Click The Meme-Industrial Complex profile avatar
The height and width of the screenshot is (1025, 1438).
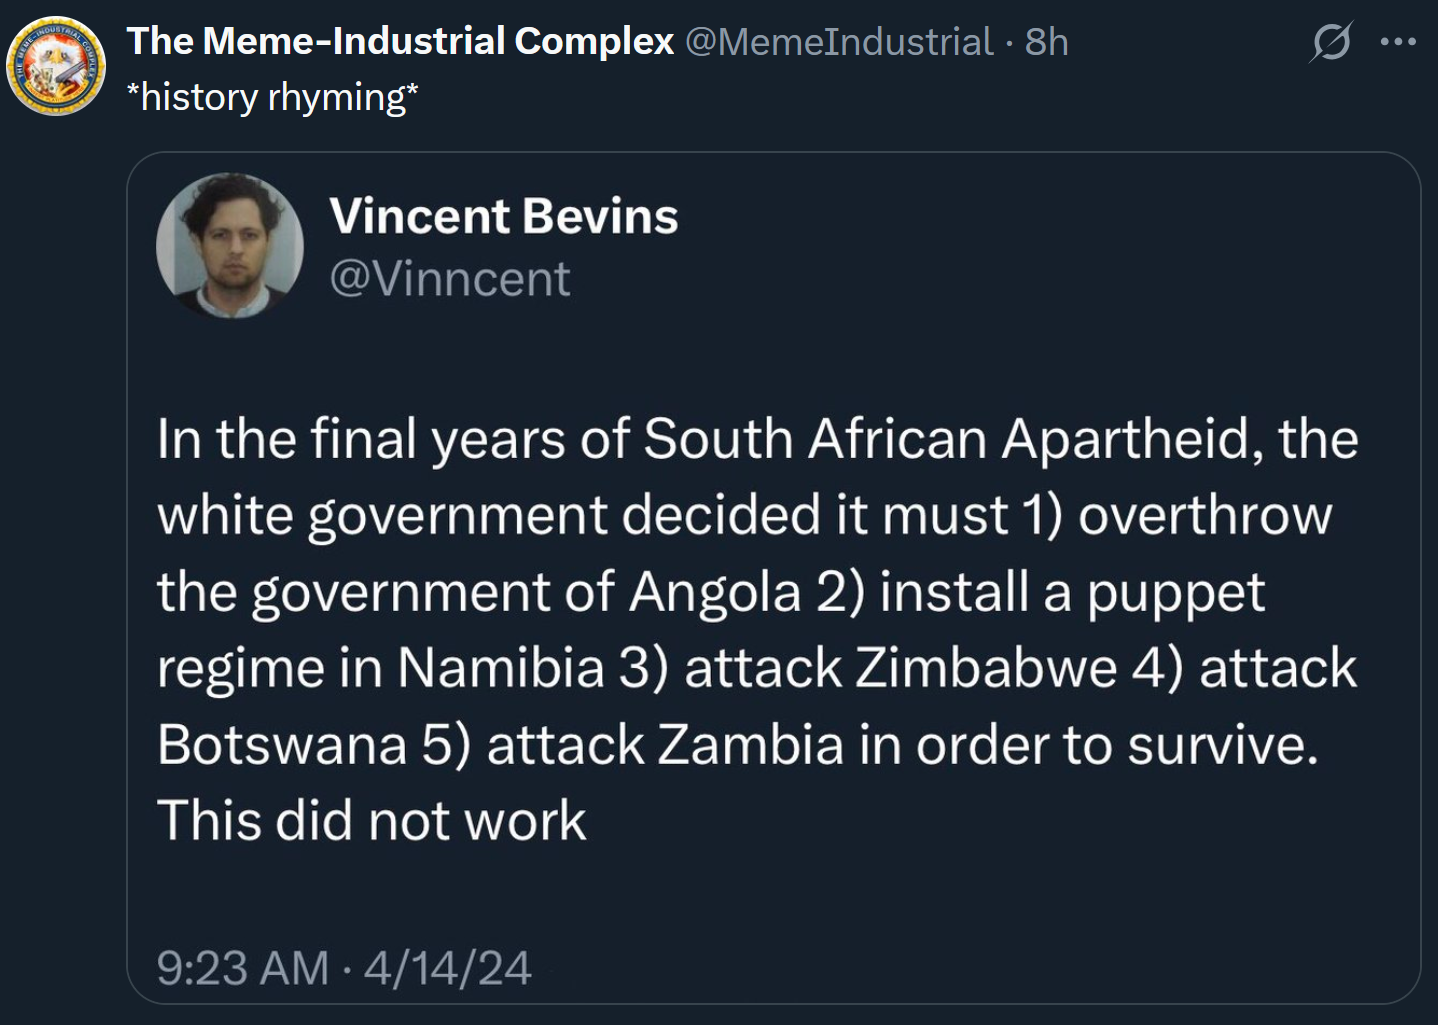(56, 66)
